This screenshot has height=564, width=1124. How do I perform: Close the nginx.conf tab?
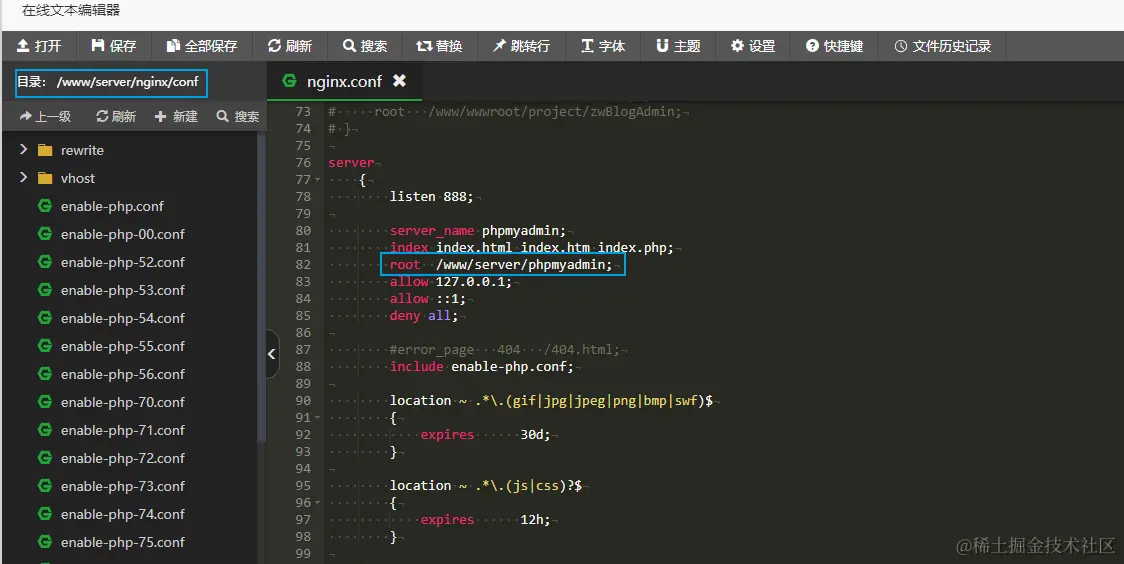pos(399,81)
